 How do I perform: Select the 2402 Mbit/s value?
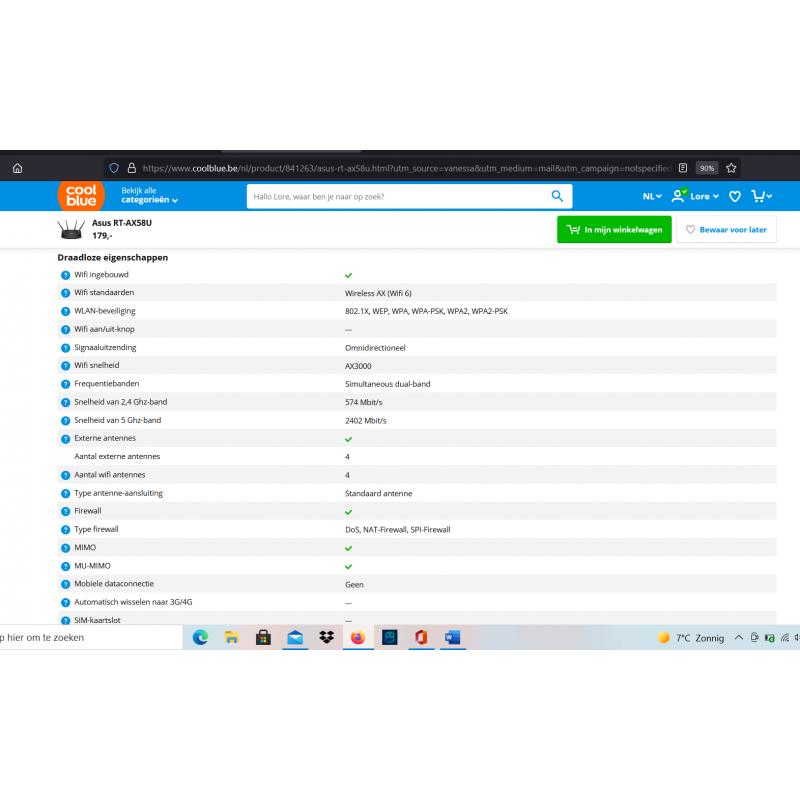pos(366,421)
